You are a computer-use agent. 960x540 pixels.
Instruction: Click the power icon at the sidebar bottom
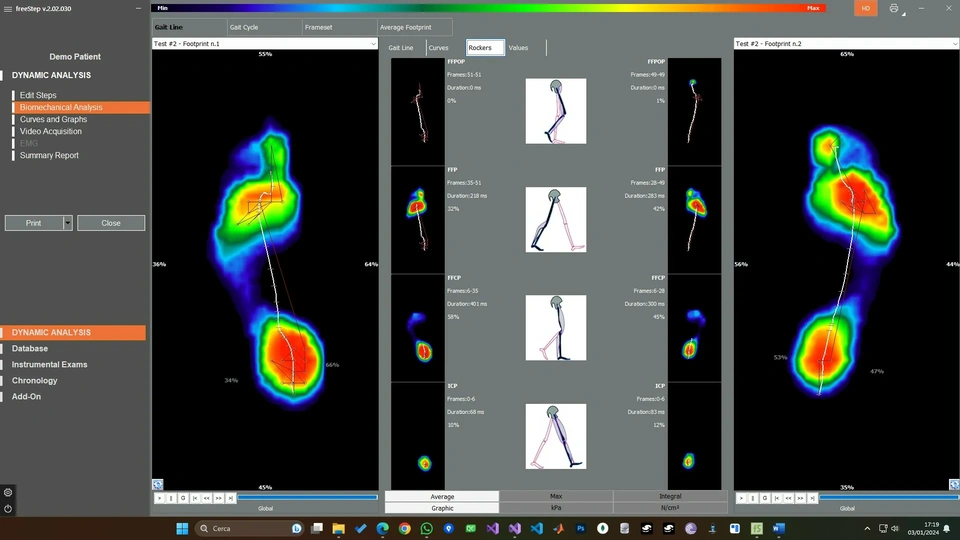(8, 508)
